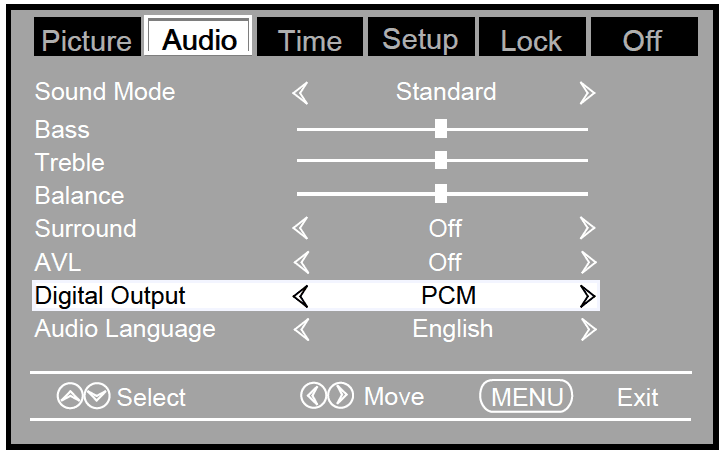Select the Off tab
The image size is (723, 459).
pos(642,40)
